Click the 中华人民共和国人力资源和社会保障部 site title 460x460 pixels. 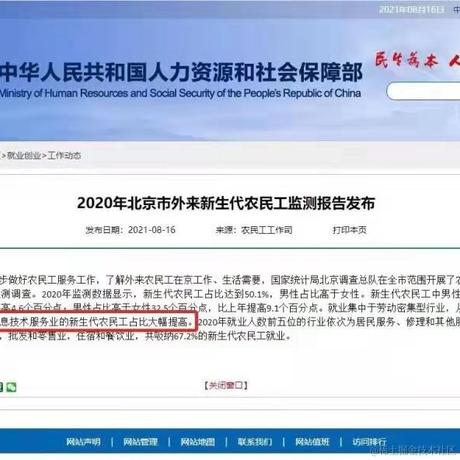[x=181, y=72]
